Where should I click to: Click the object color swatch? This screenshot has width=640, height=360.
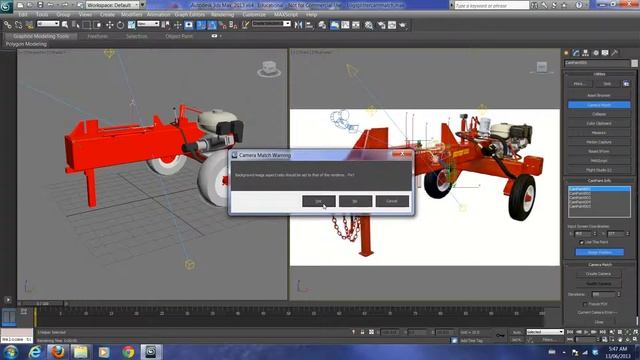(x=634, y=63)
